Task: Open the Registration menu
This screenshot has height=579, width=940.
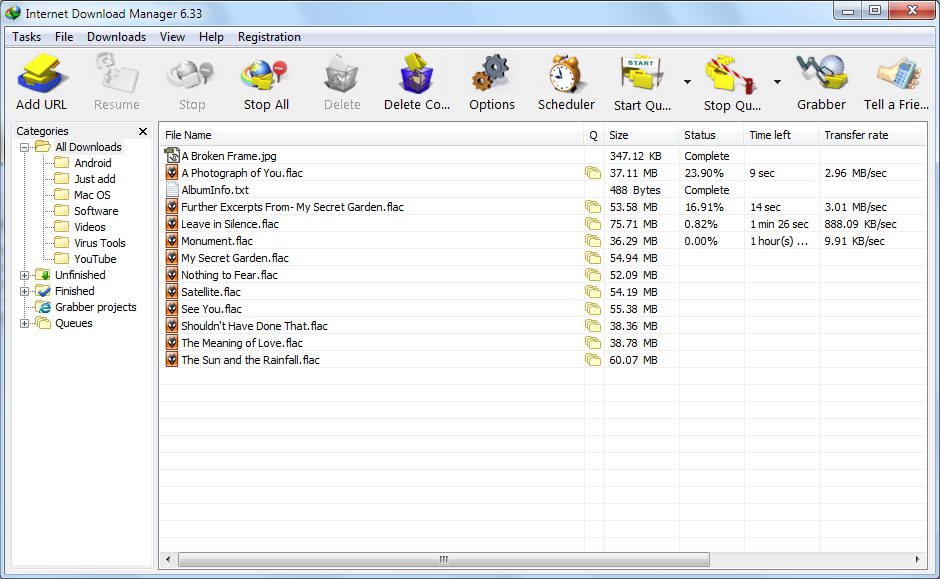Action: pos(269,37)
